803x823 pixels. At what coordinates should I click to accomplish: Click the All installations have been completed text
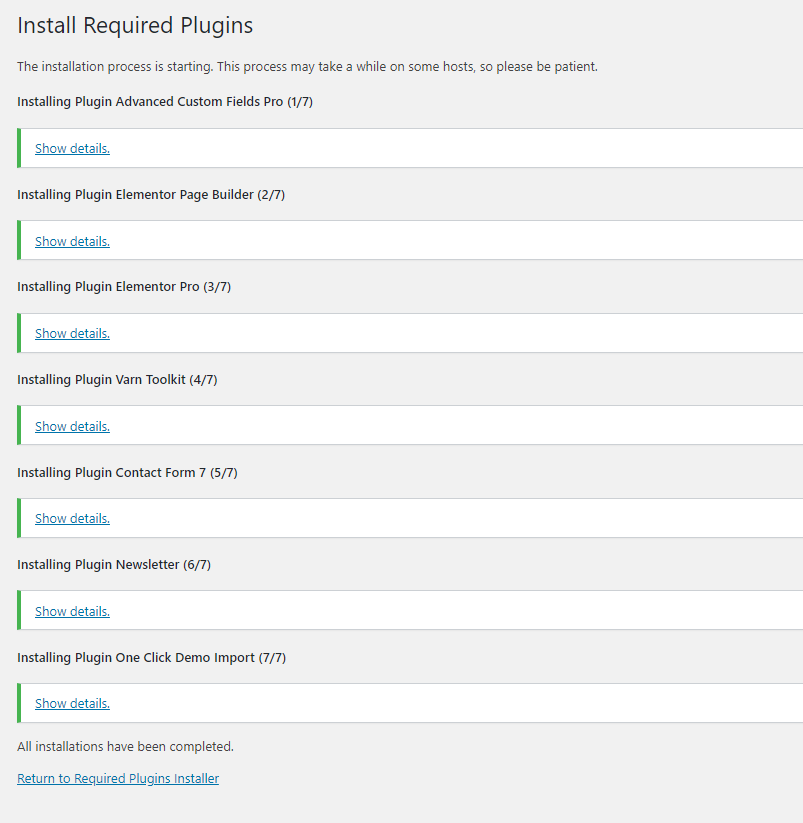(125, 746)
